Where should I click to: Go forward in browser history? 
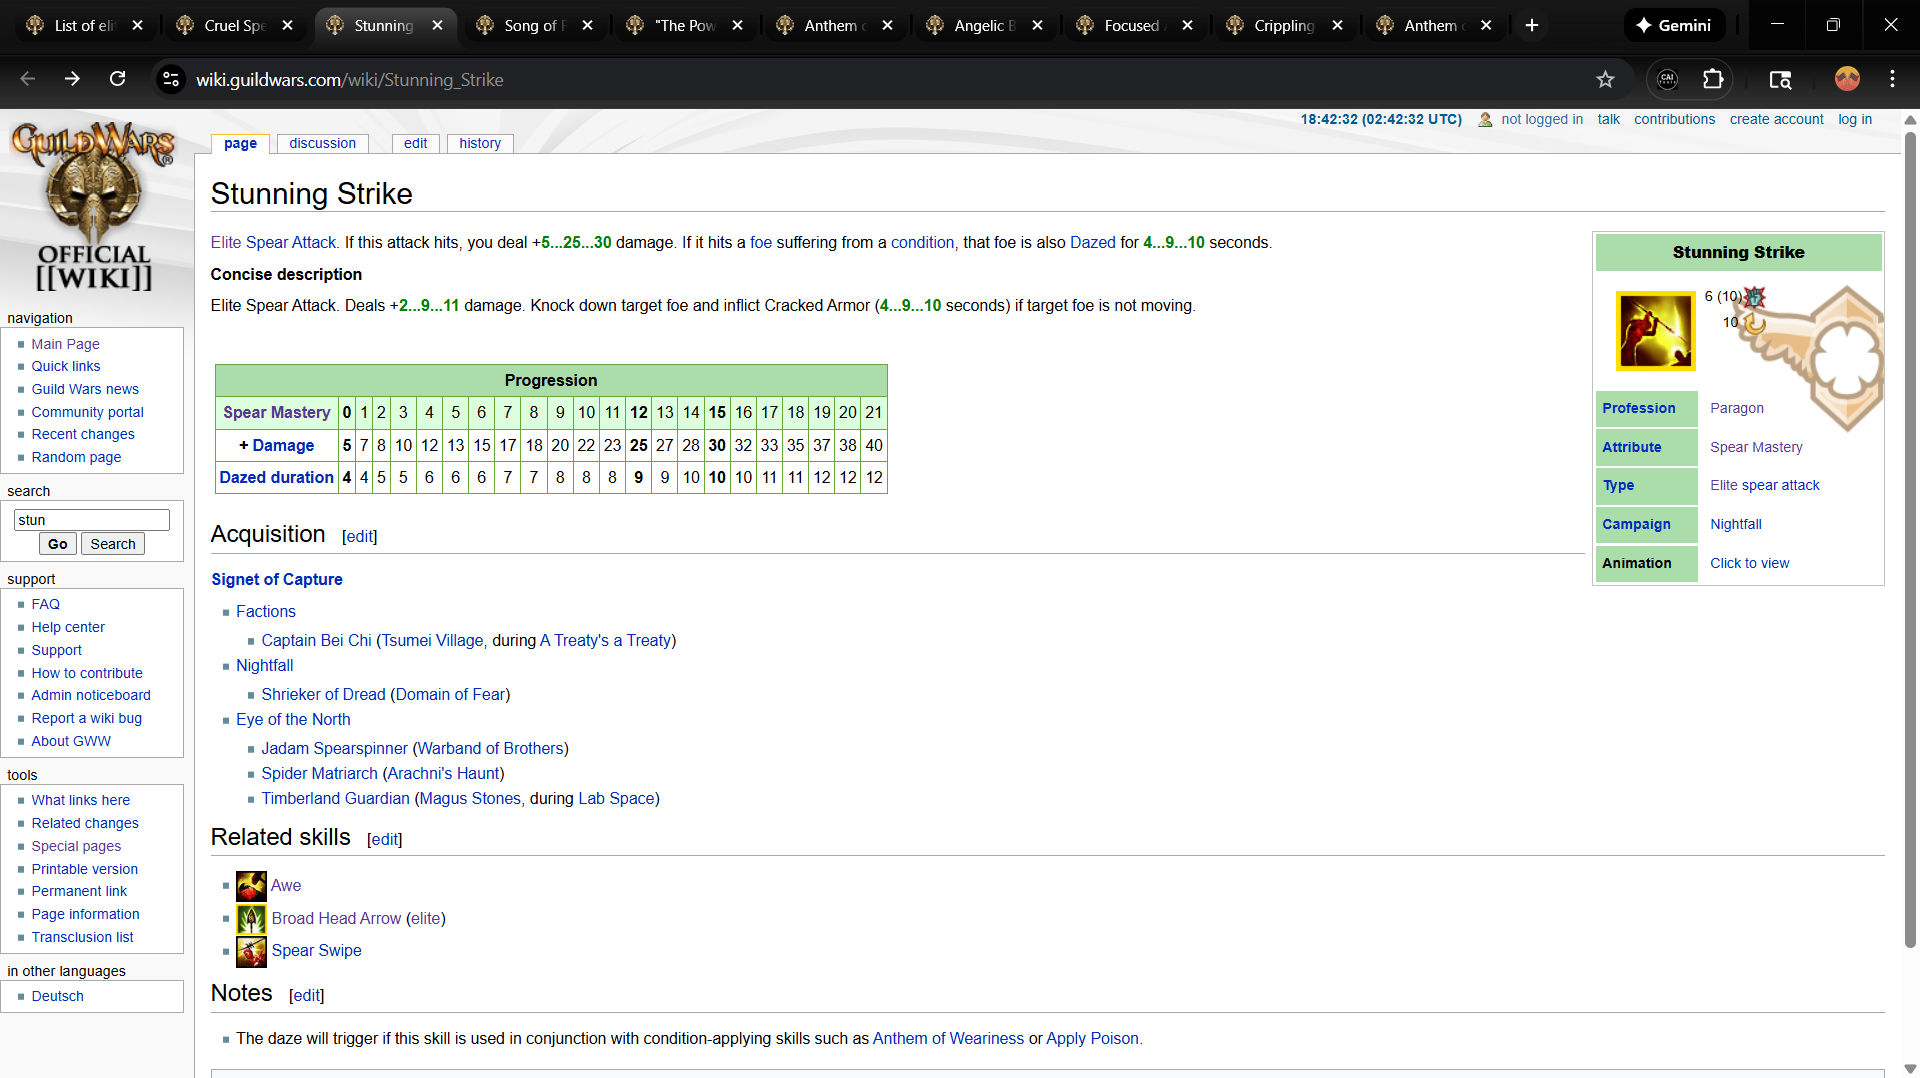coord(72,79)
